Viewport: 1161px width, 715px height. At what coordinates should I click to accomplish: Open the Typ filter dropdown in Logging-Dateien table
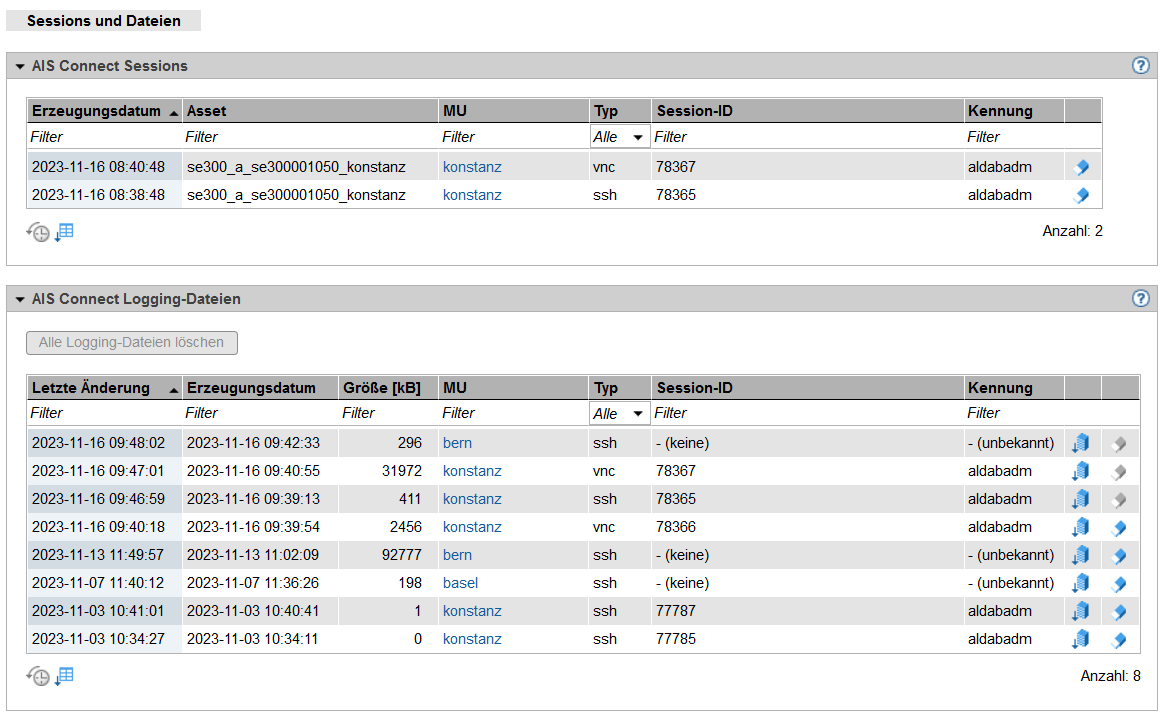[x=618, y=414]
